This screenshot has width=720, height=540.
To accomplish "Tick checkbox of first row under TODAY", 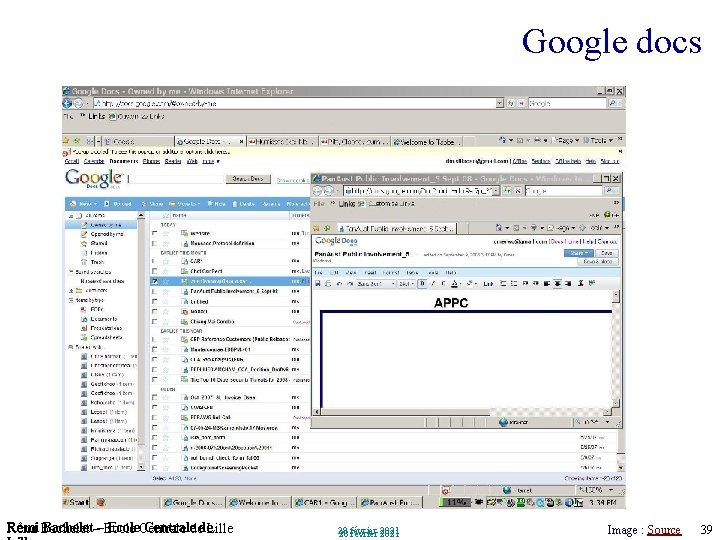I will [x=155, y=233].
